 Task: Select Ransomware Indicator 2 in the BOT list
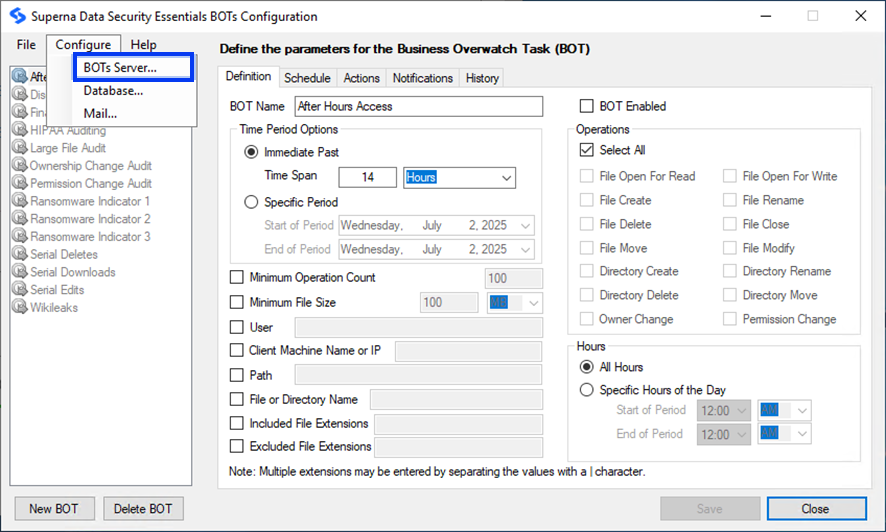(x=90, y=219)
